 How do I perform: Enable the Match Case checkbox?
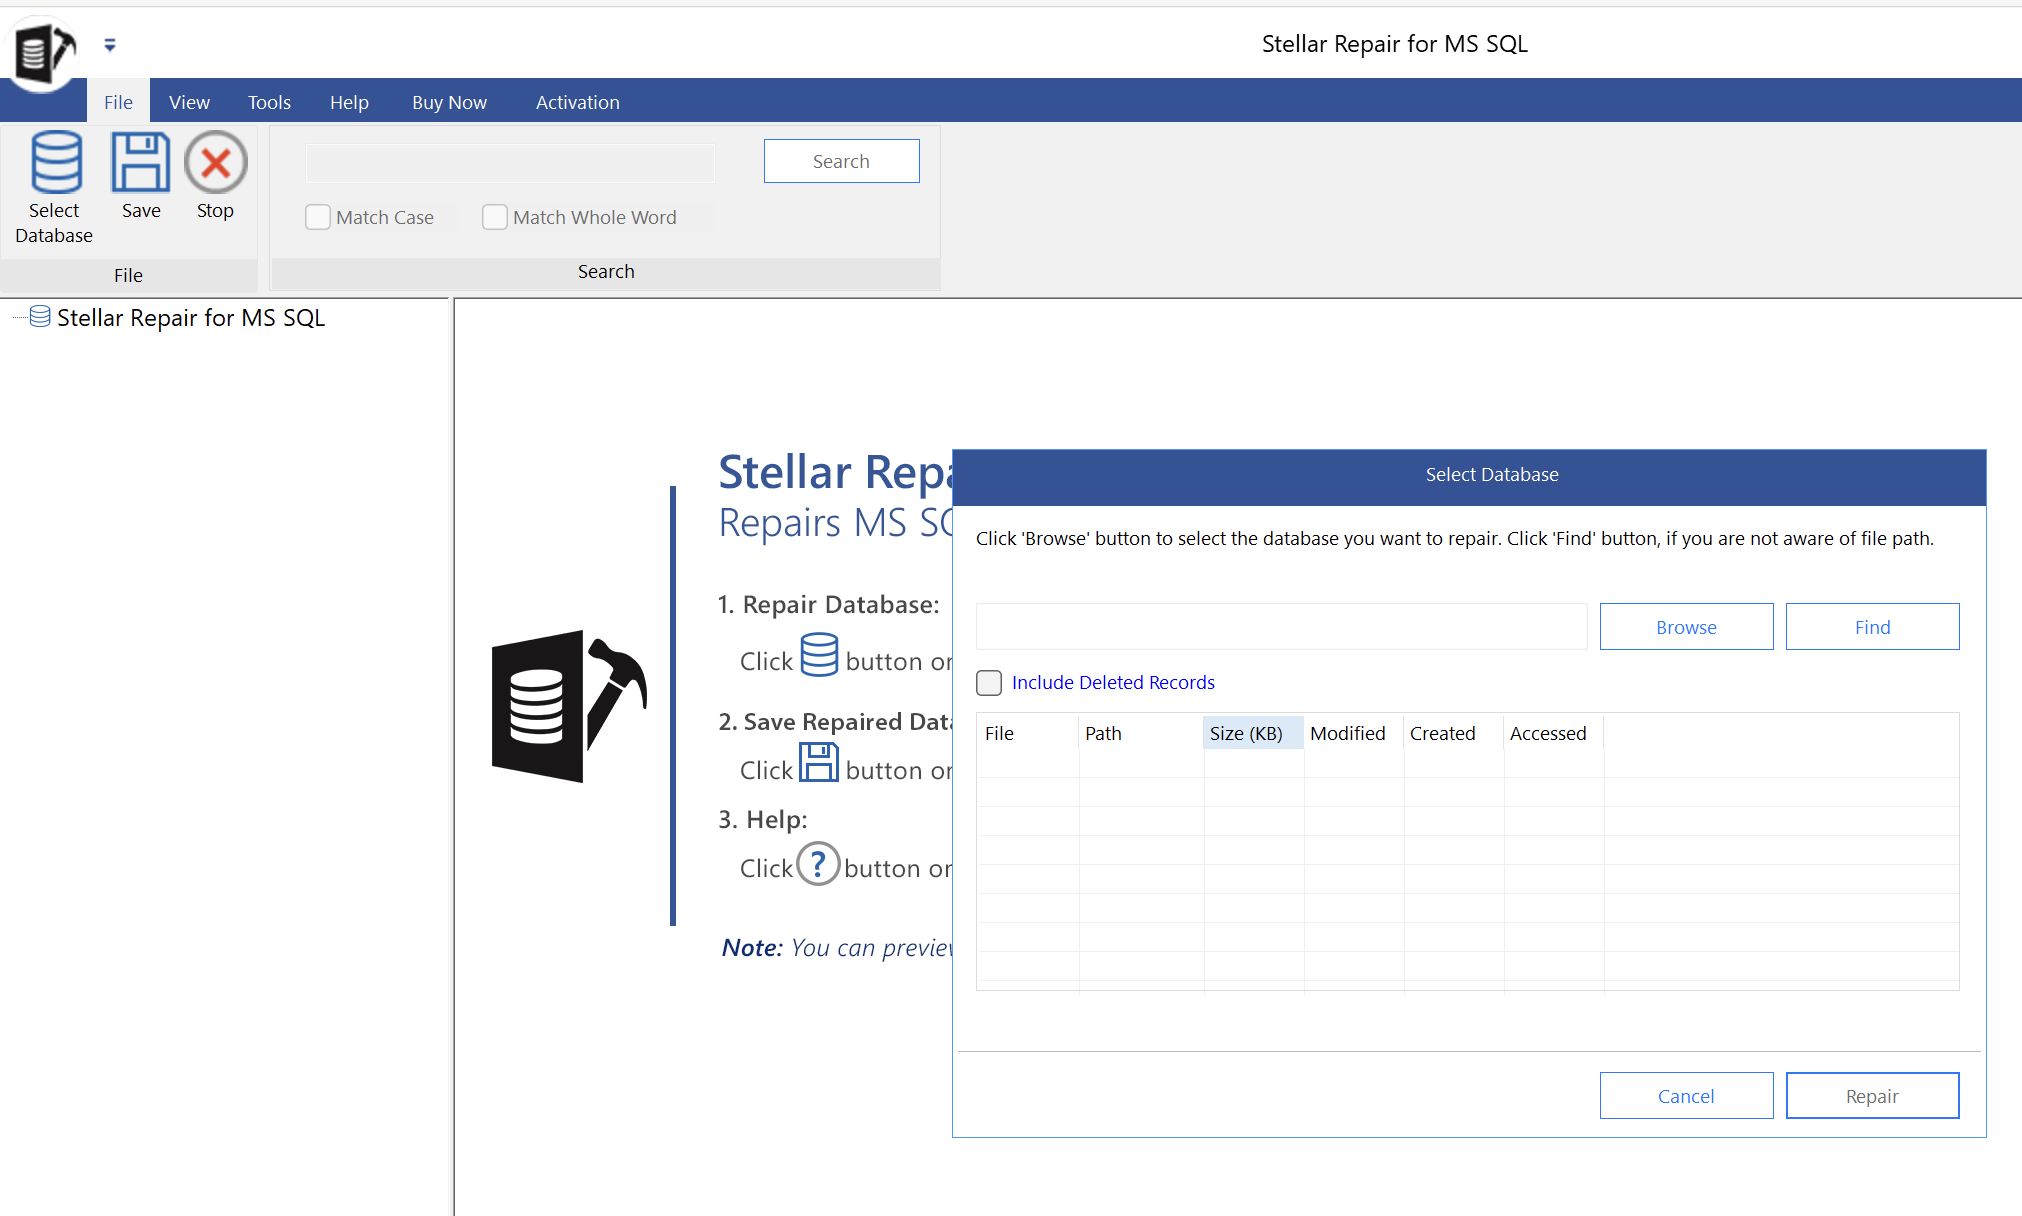coord(318,217)
